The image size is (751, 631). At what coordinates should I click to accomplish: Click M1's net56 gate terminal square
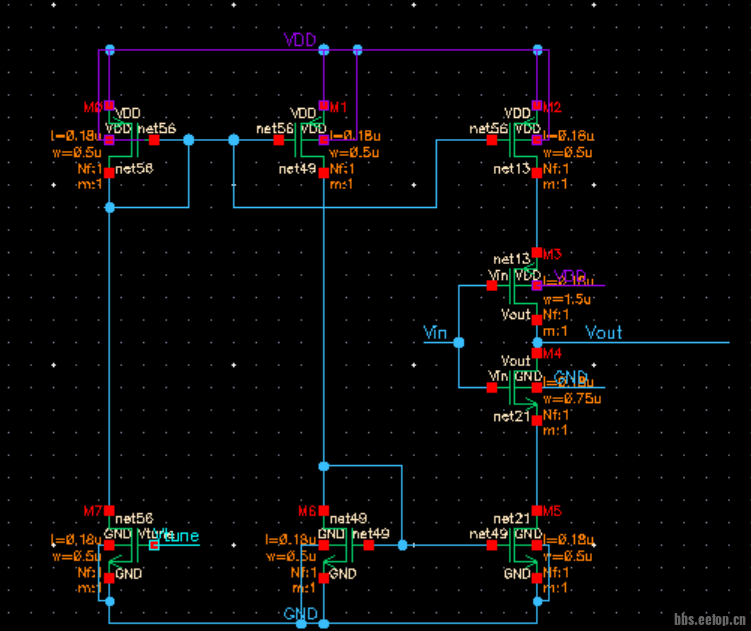click(x=279, y=140)
